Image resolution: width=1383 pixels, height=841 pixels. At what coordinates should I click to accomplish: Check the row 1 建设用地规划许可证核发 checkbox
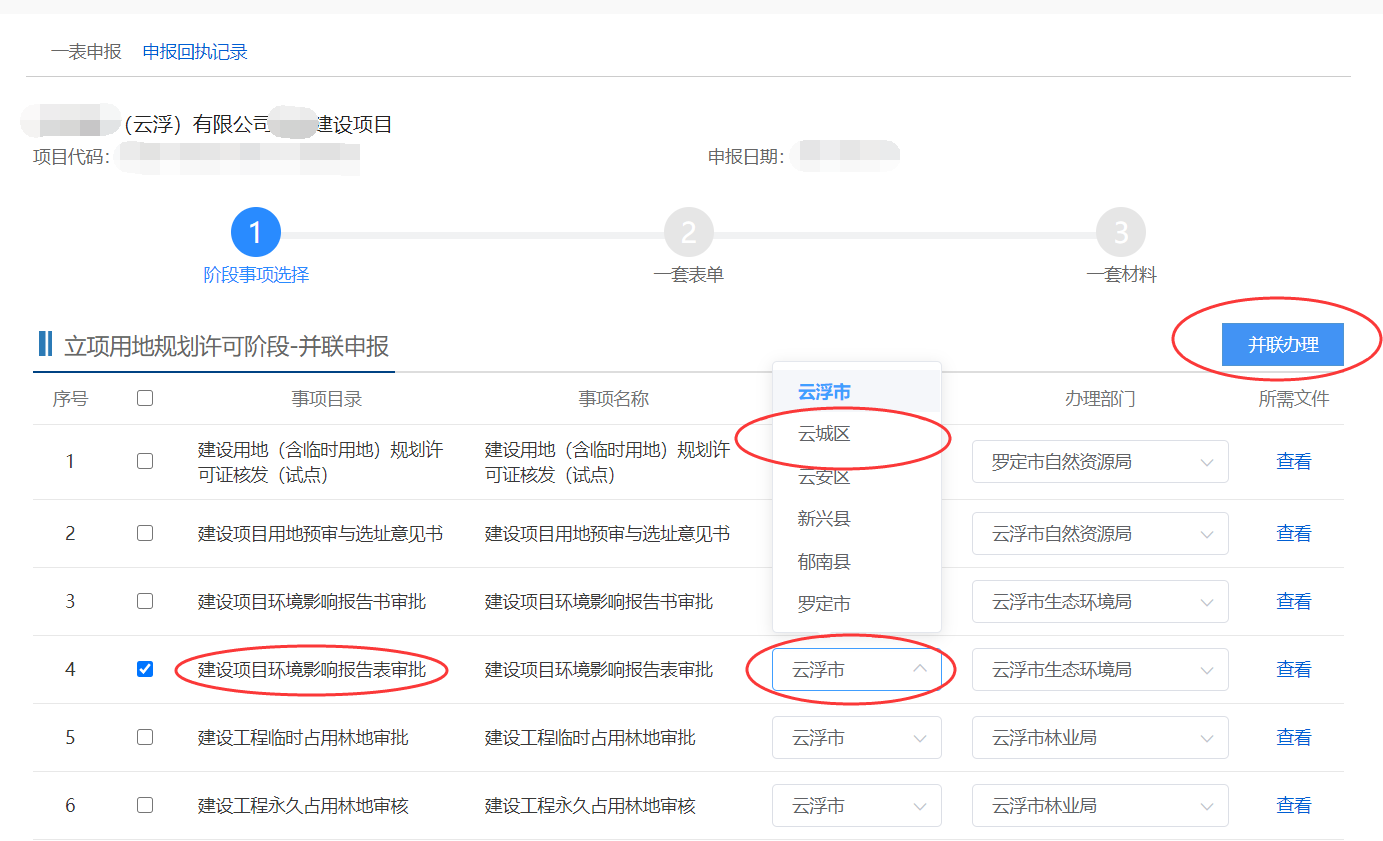tap(145, 461)
